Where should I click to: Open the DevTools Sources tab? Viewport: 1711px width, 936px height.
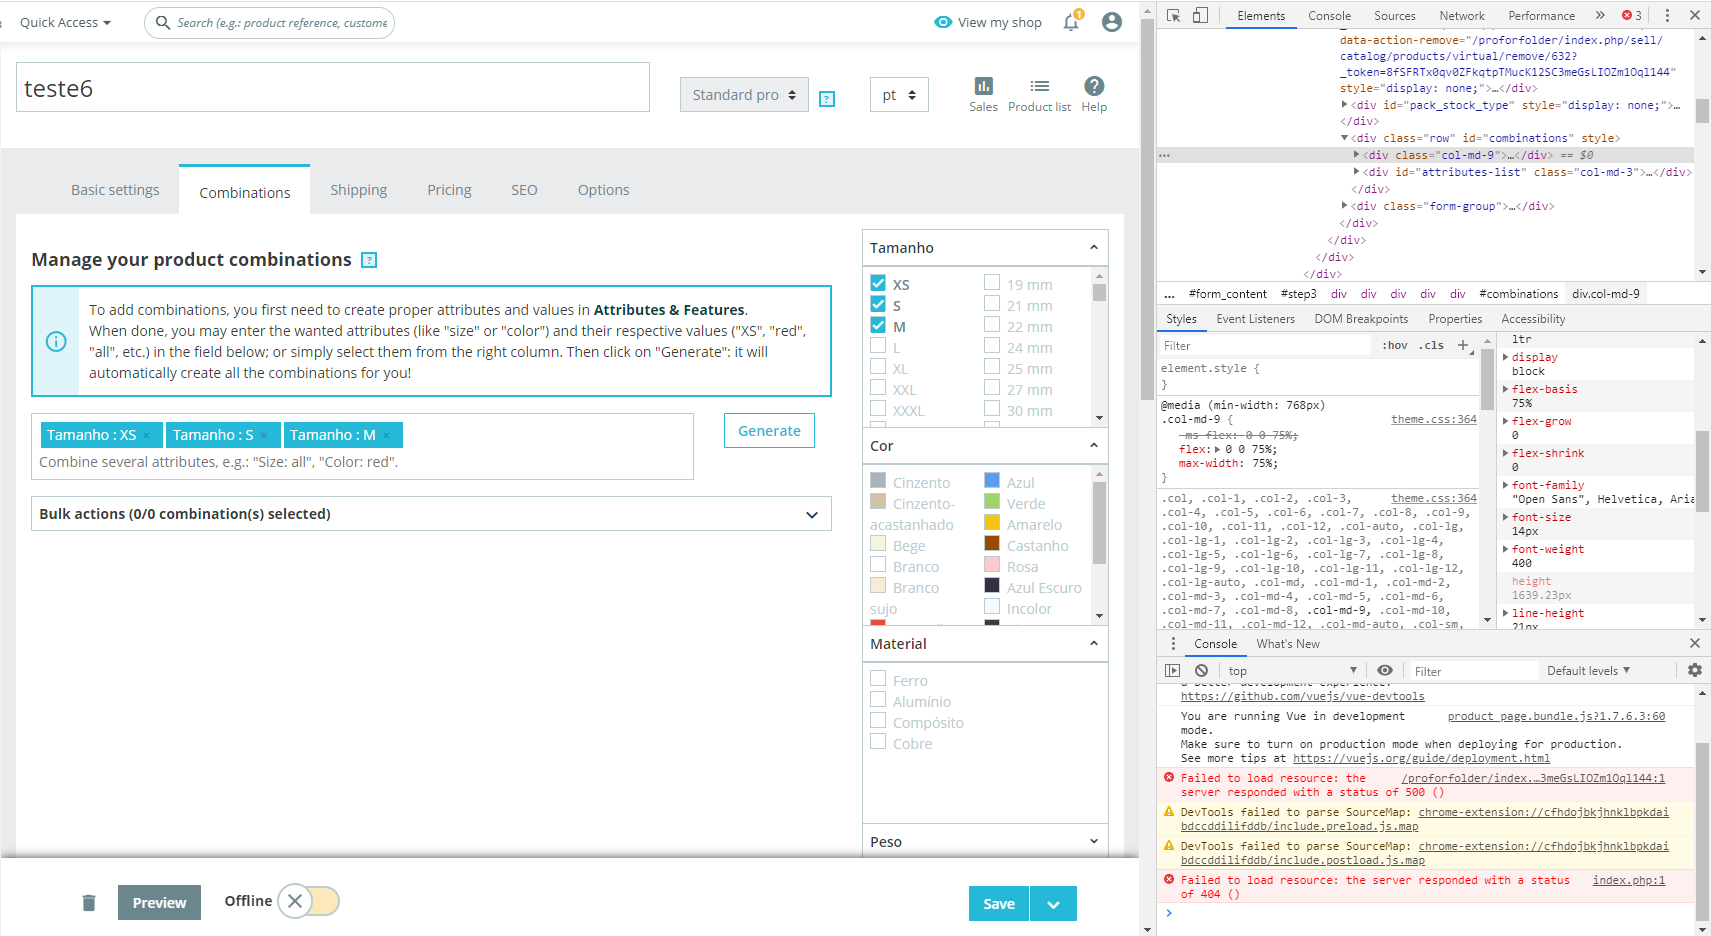click(1395, 15)
